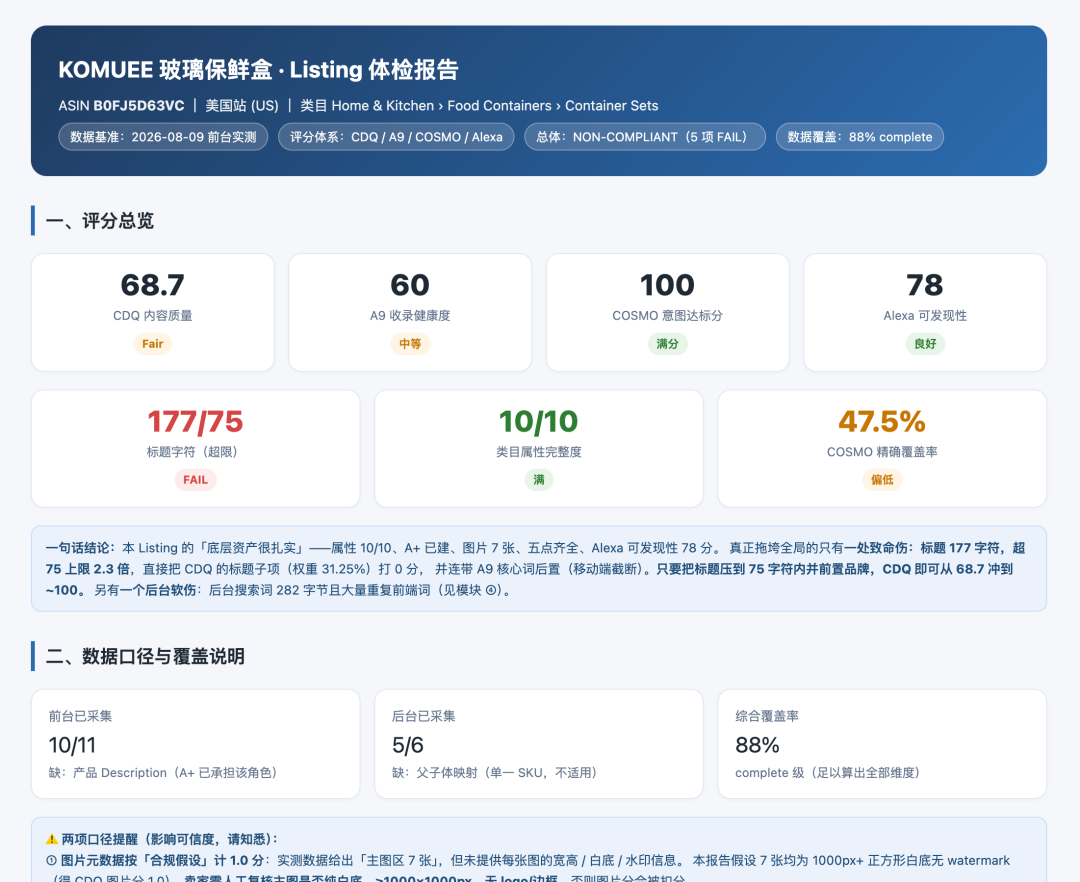The width and height of the screenshot is (1080, 882).
Task: Click the 数据基准 2026-08-09 pill
Action: tap(163, 136)
